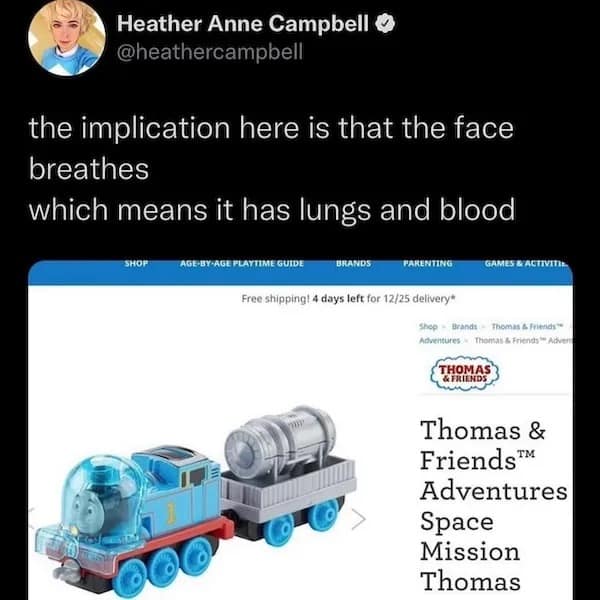Click the Heather Anne Campbell display name

(x=243, y=24)
